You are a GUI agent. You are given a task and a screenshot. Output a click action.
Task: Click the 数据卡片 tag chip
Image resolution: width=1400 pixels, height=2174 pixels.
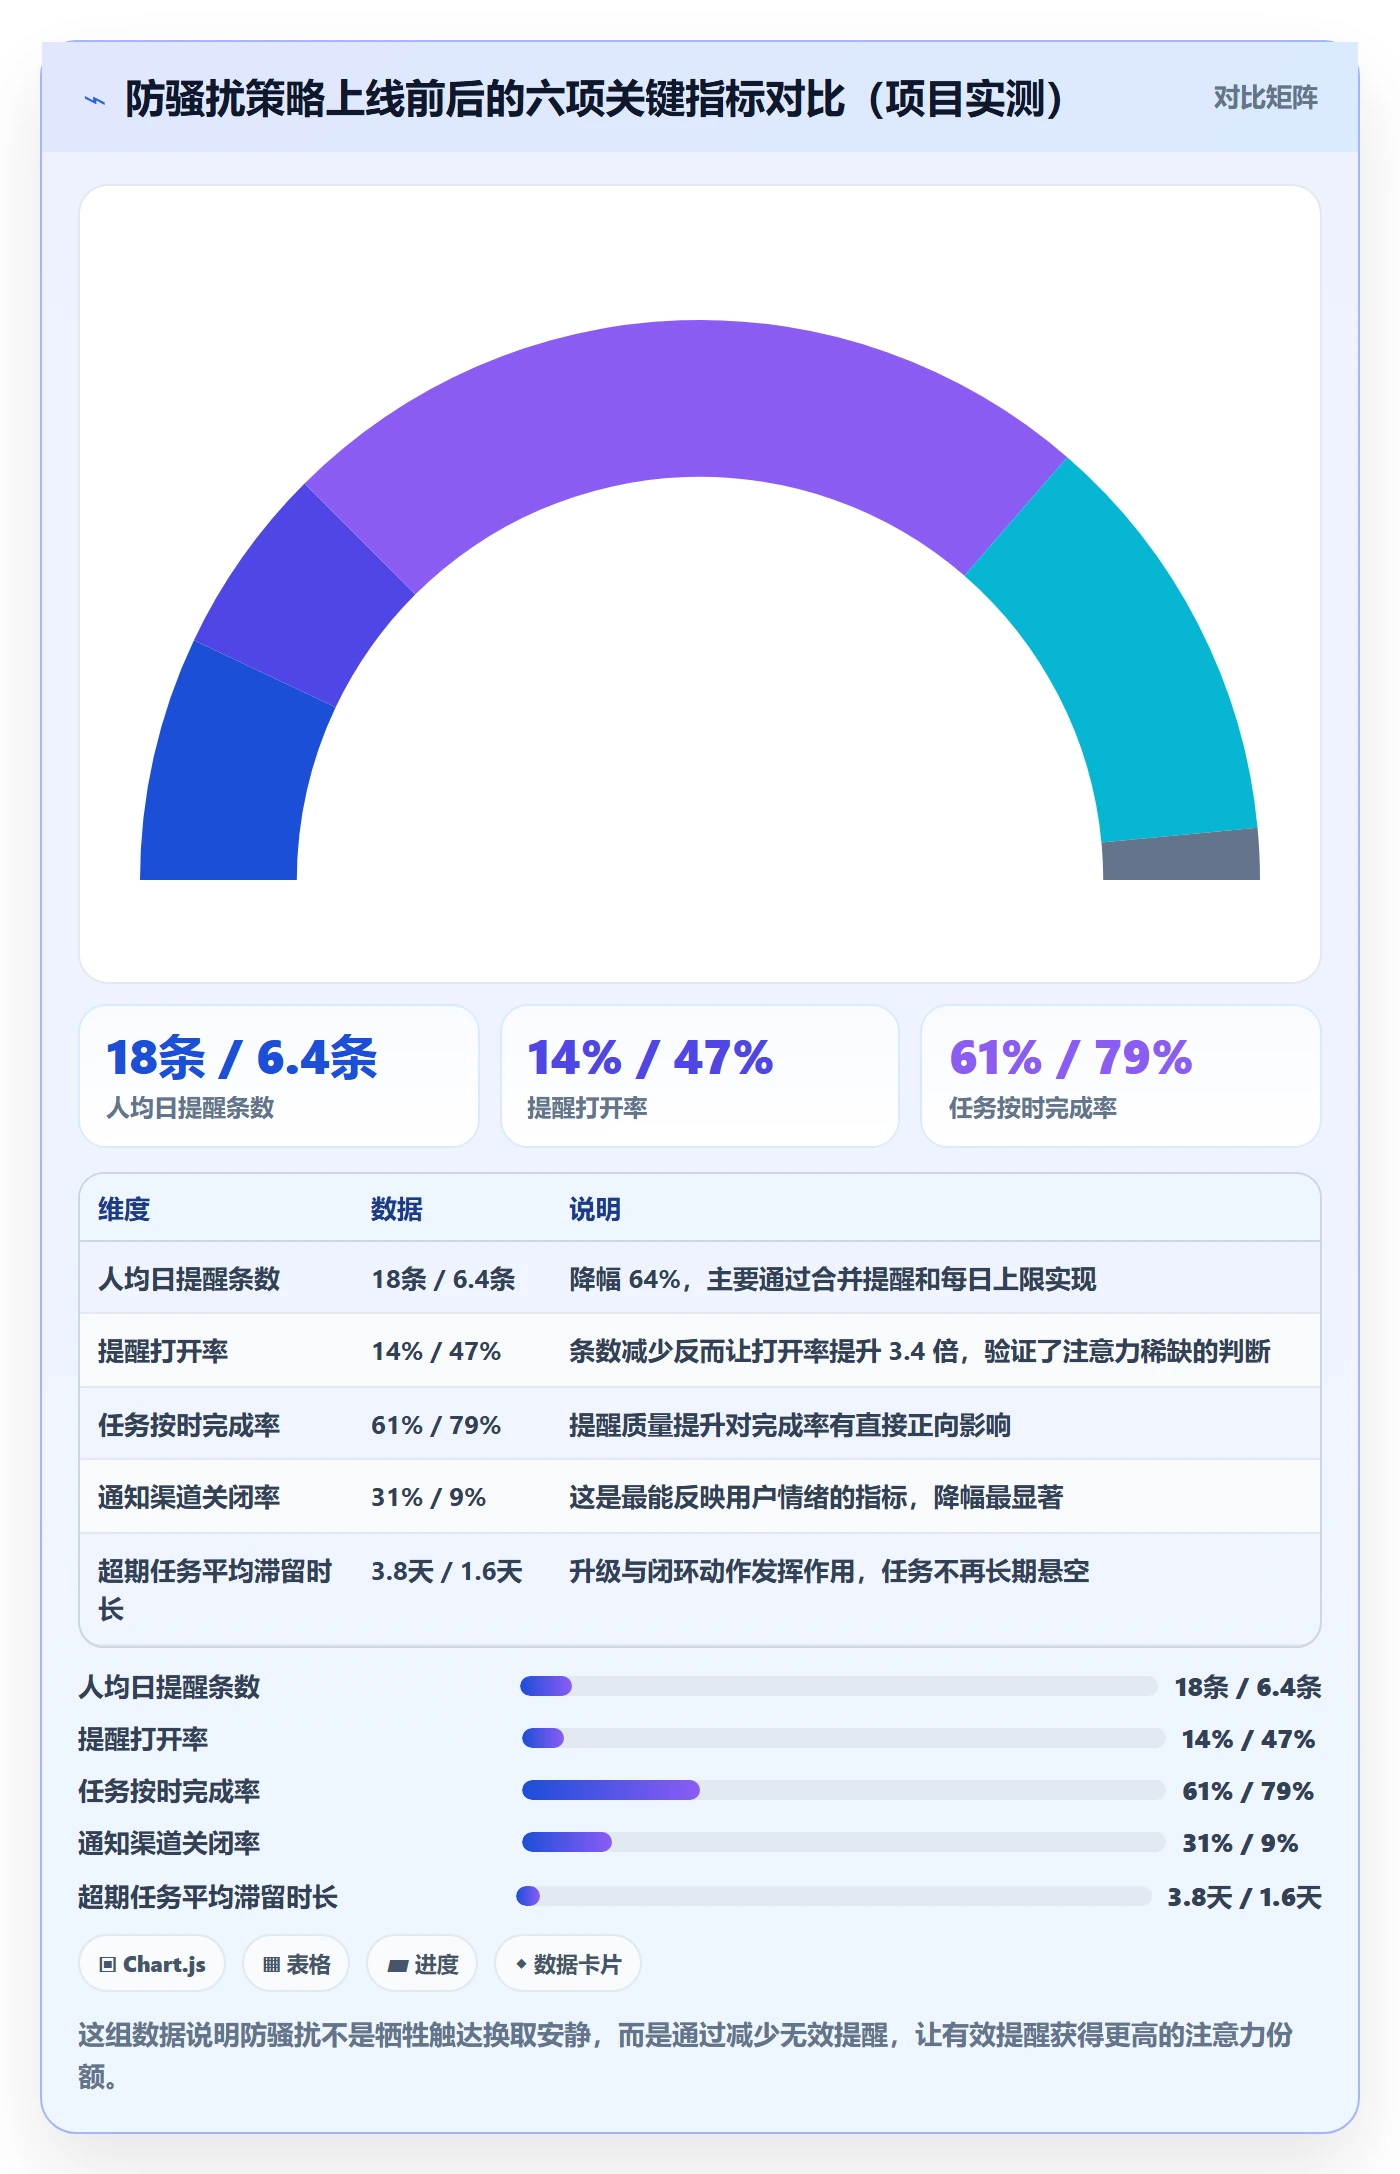point(568,1964)
